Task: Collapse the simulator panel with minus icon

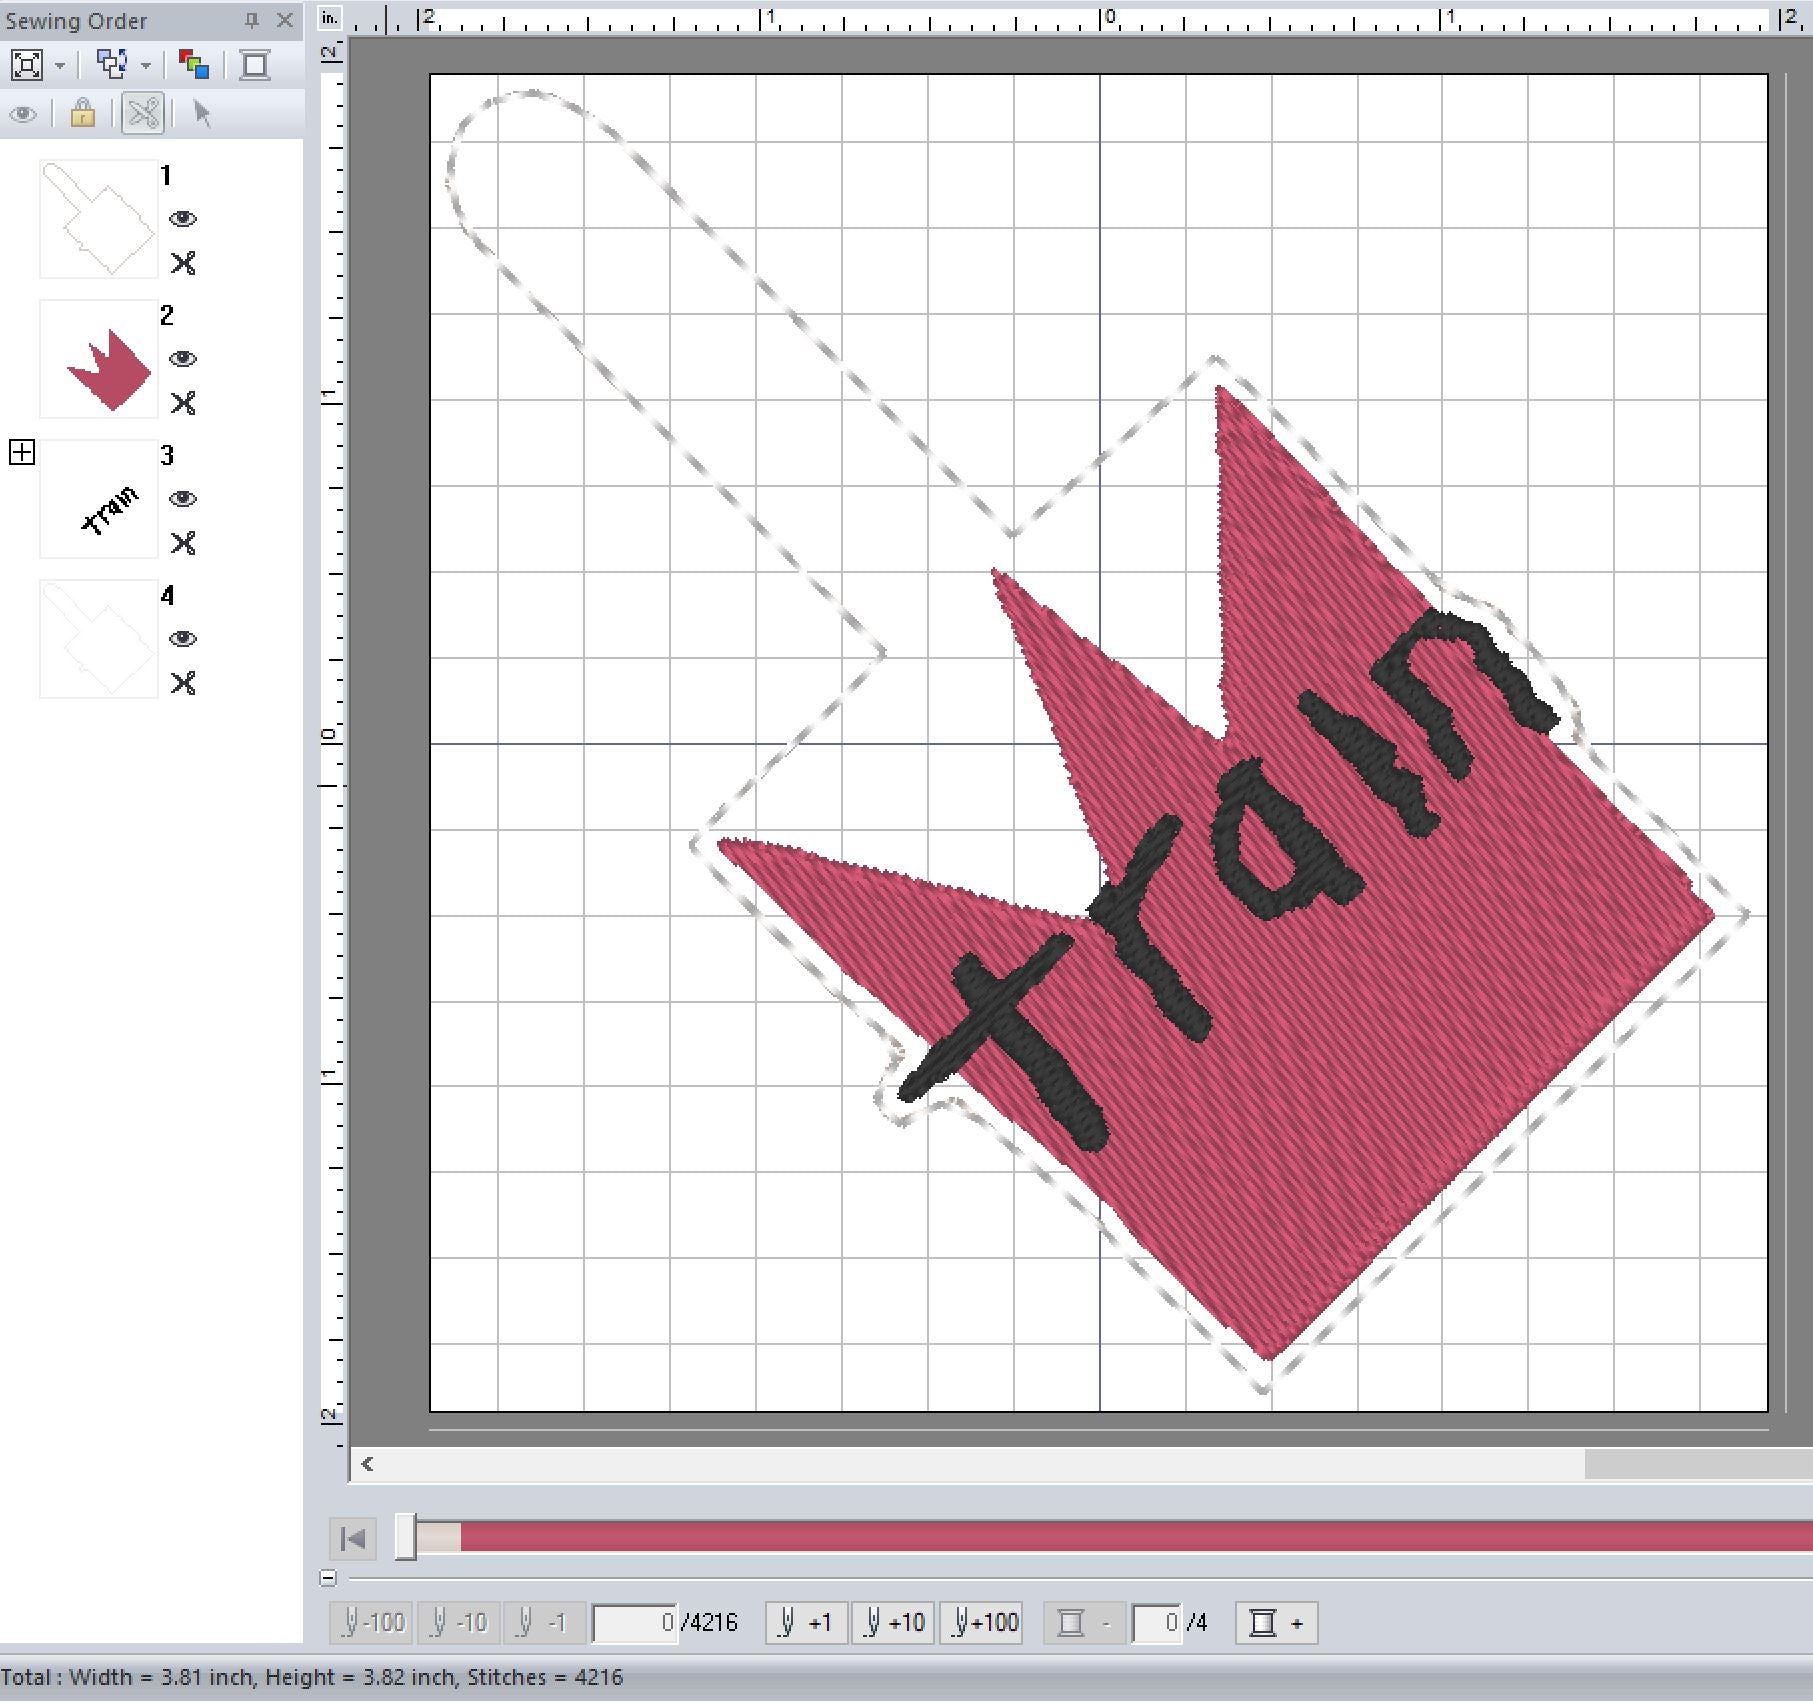Action: click(328, 1578)
